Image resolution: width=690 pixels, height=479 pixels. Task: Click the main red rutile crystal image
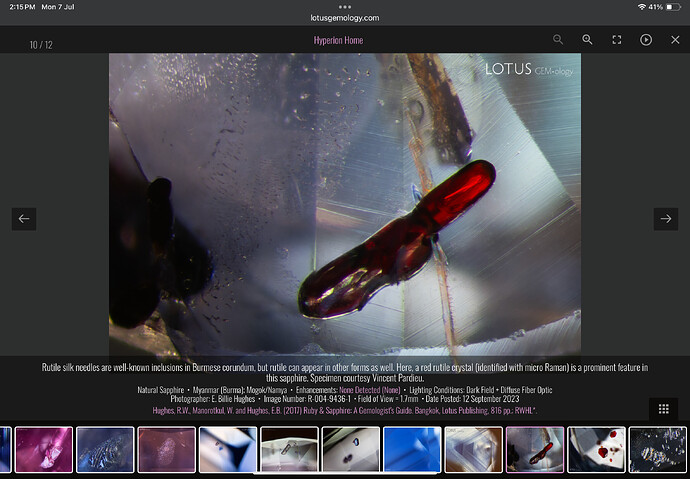[345, 205]
